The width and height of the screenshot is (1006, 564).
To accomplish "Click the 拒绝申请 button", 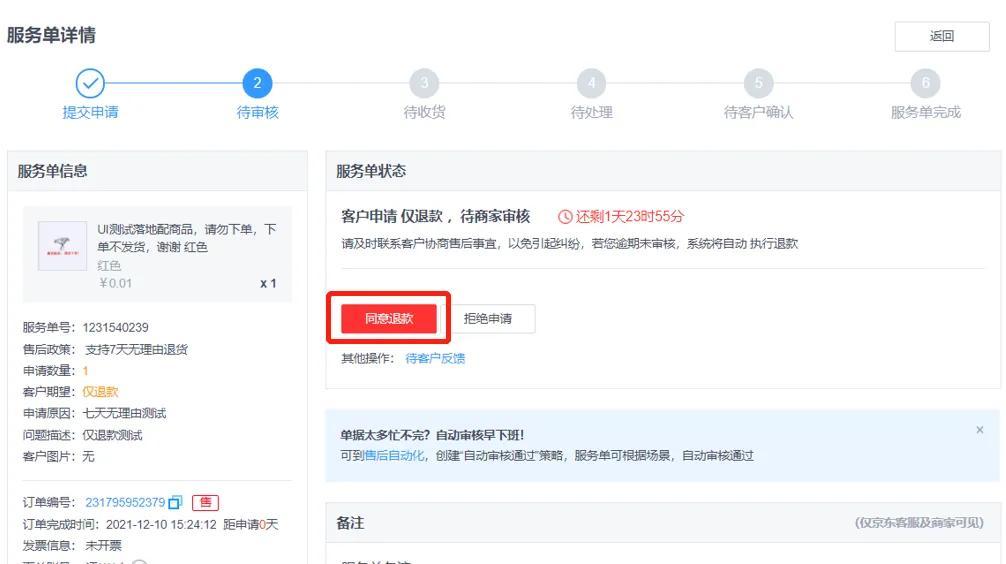I will tap(488, 318).
